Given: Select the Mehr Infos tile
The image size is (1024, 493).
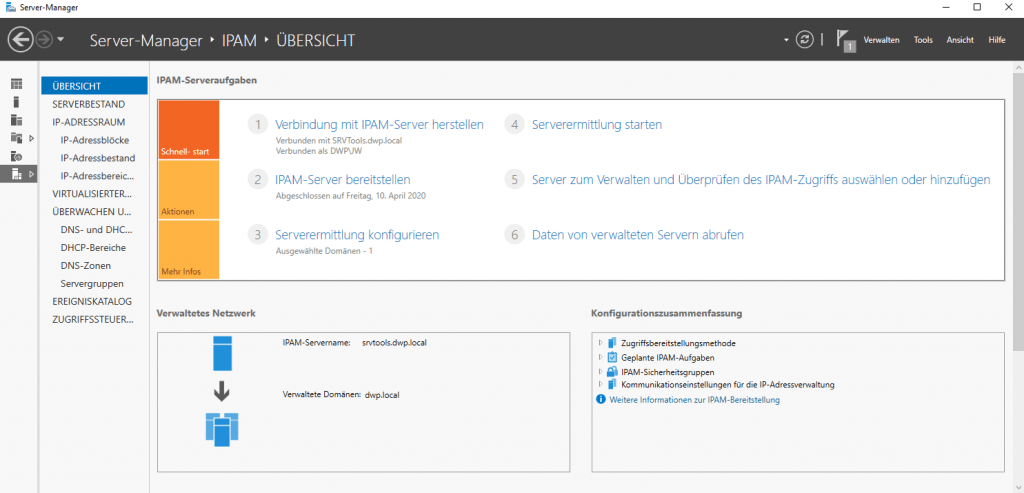Looking at the screenshot, I should coord(189,249).
